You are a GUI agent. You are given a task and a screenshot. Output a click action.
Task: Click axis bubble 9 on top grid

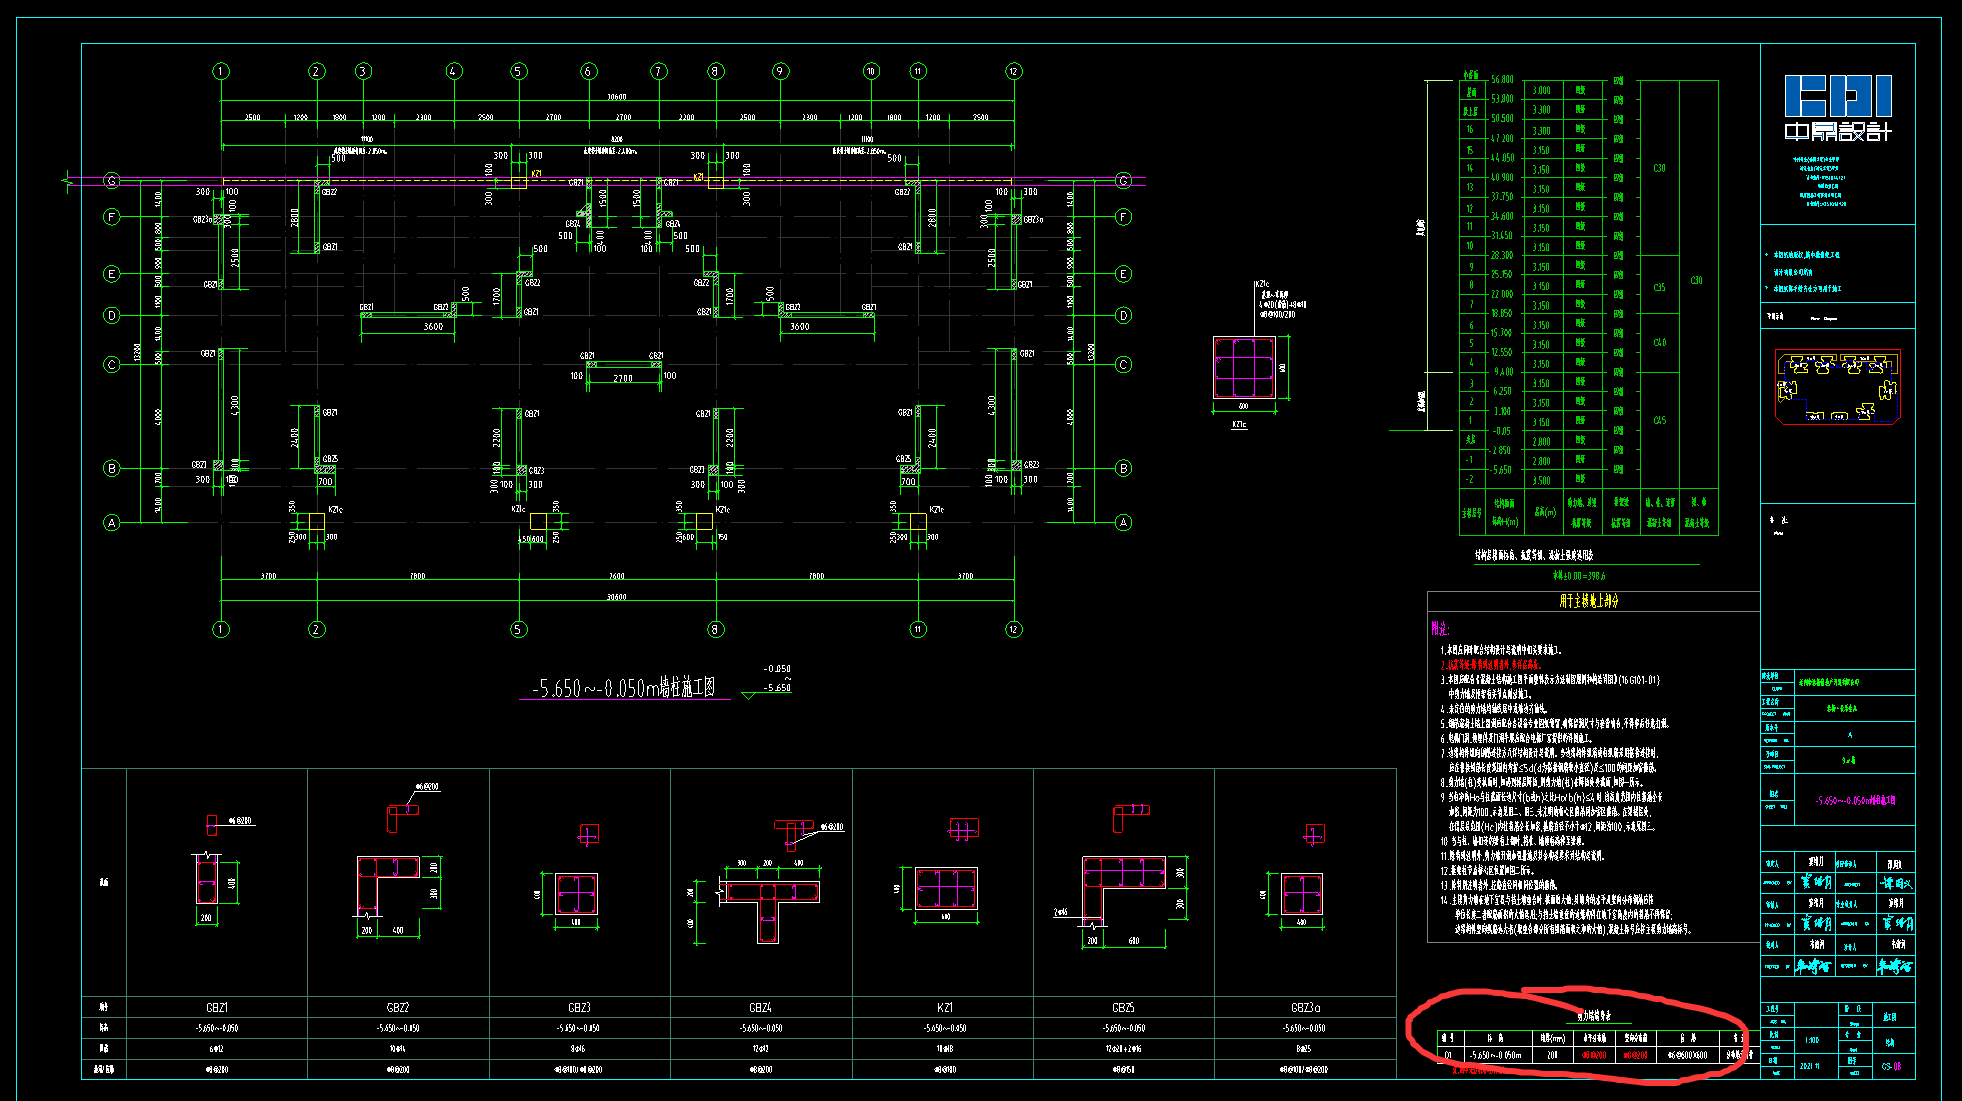pyautogui.click(x=780, y=71)
